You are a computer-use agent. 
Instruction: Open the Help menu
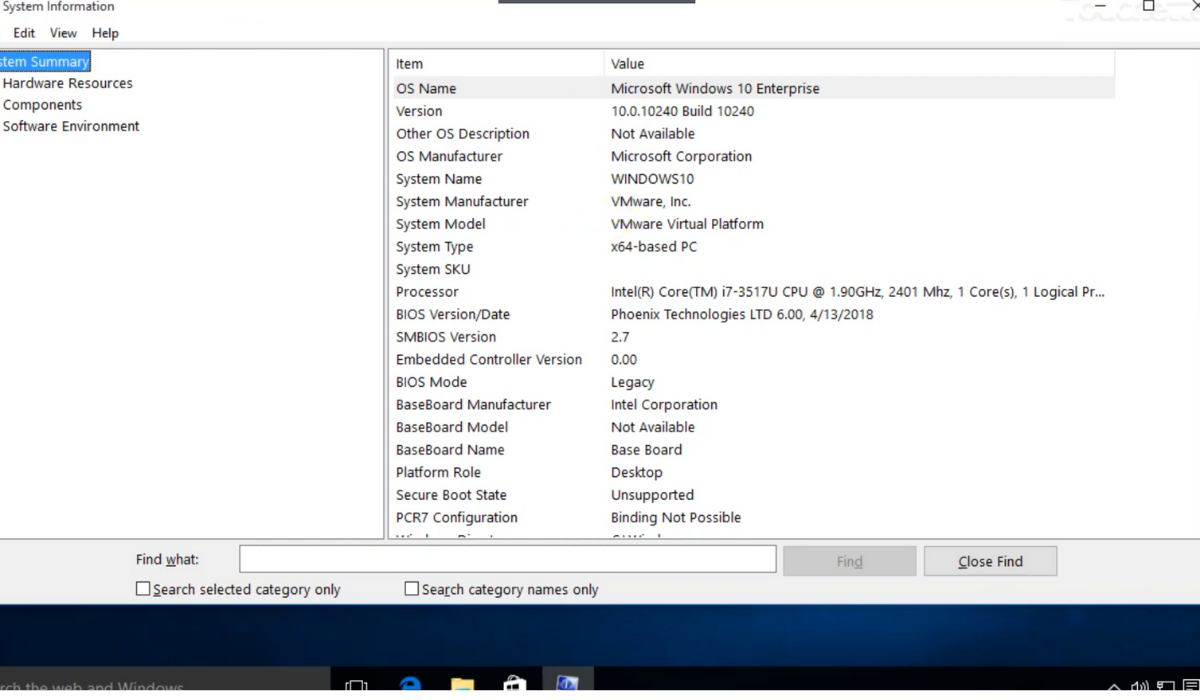(x=105, y=33)
